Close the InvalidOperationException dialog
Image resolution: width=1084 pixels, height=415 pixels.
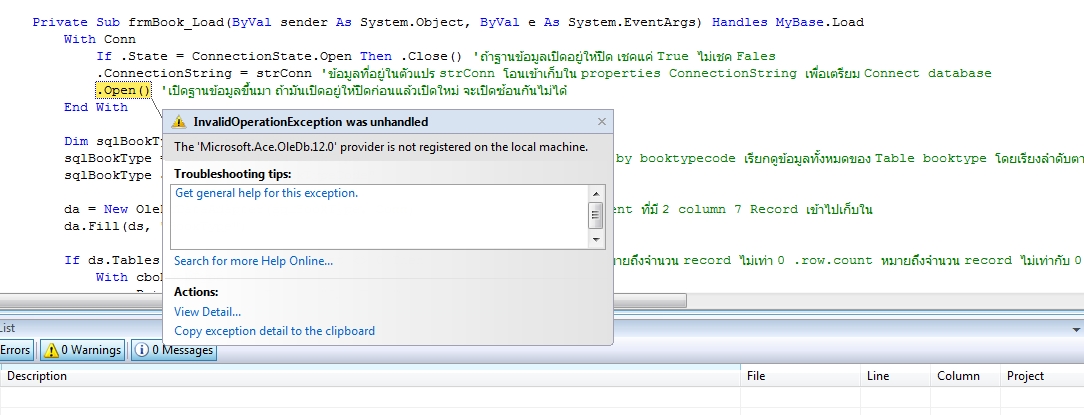click(x=601, y=122)
